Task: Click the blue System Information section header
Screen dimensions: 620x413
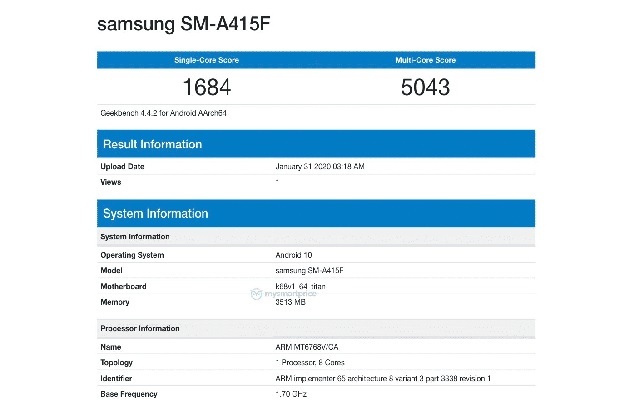Action: (316, 214)
